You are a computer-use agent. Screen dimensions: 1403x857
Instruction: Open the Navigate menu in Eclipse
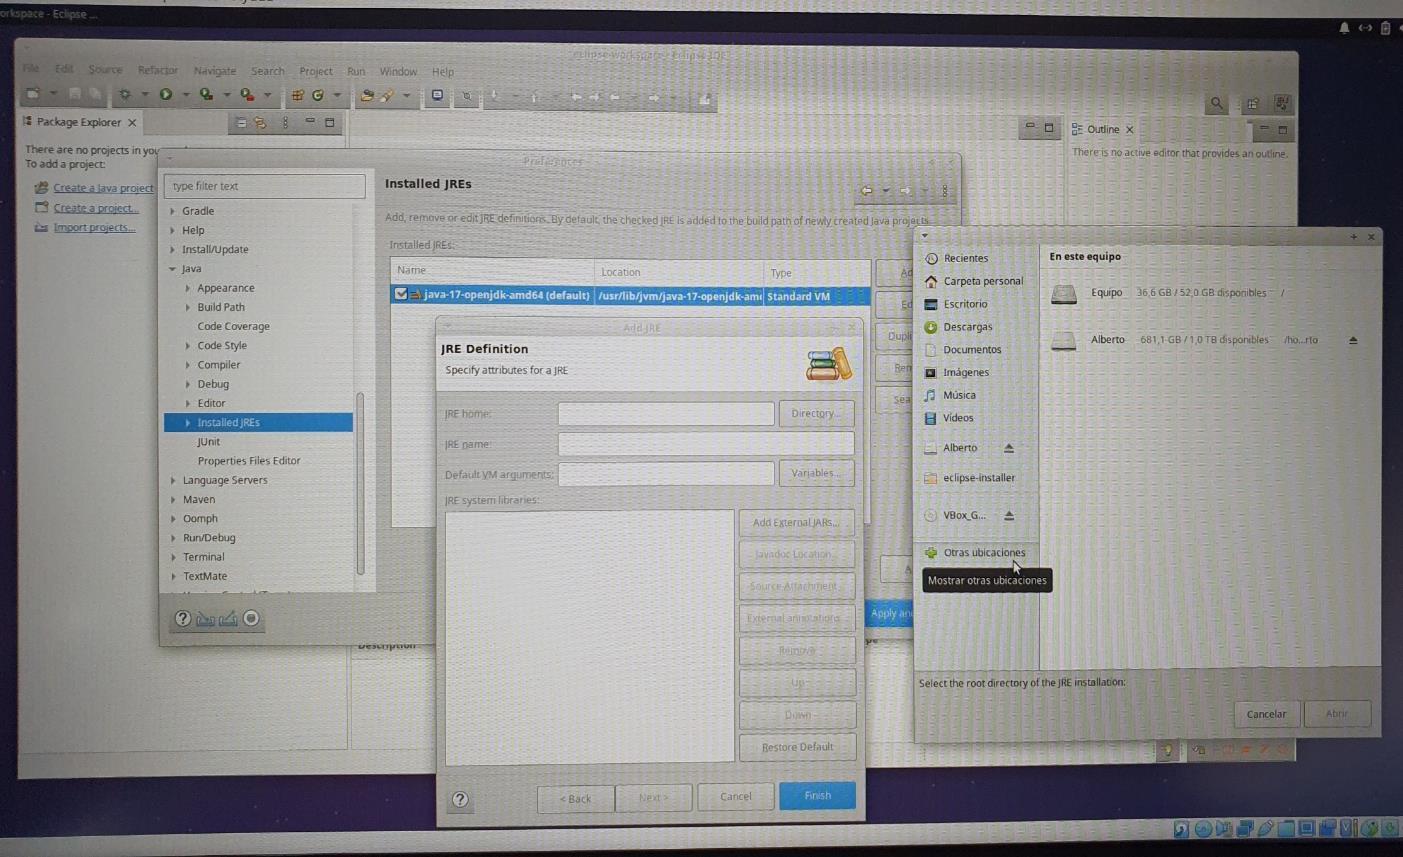click(215, 71)
